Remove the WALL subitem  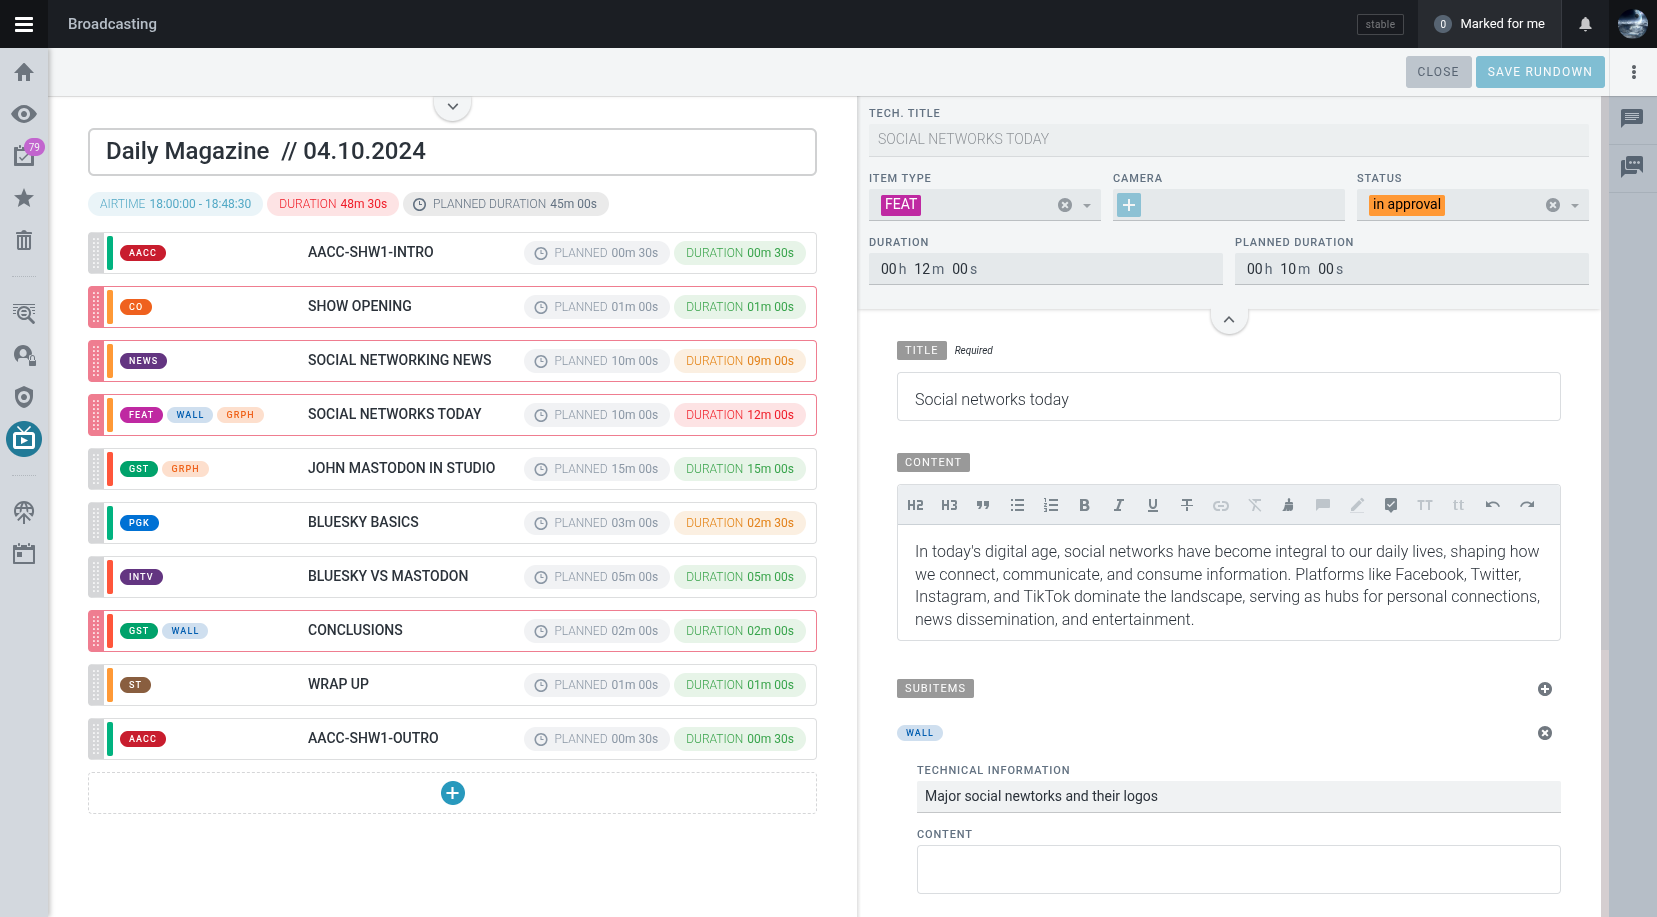1545,733
